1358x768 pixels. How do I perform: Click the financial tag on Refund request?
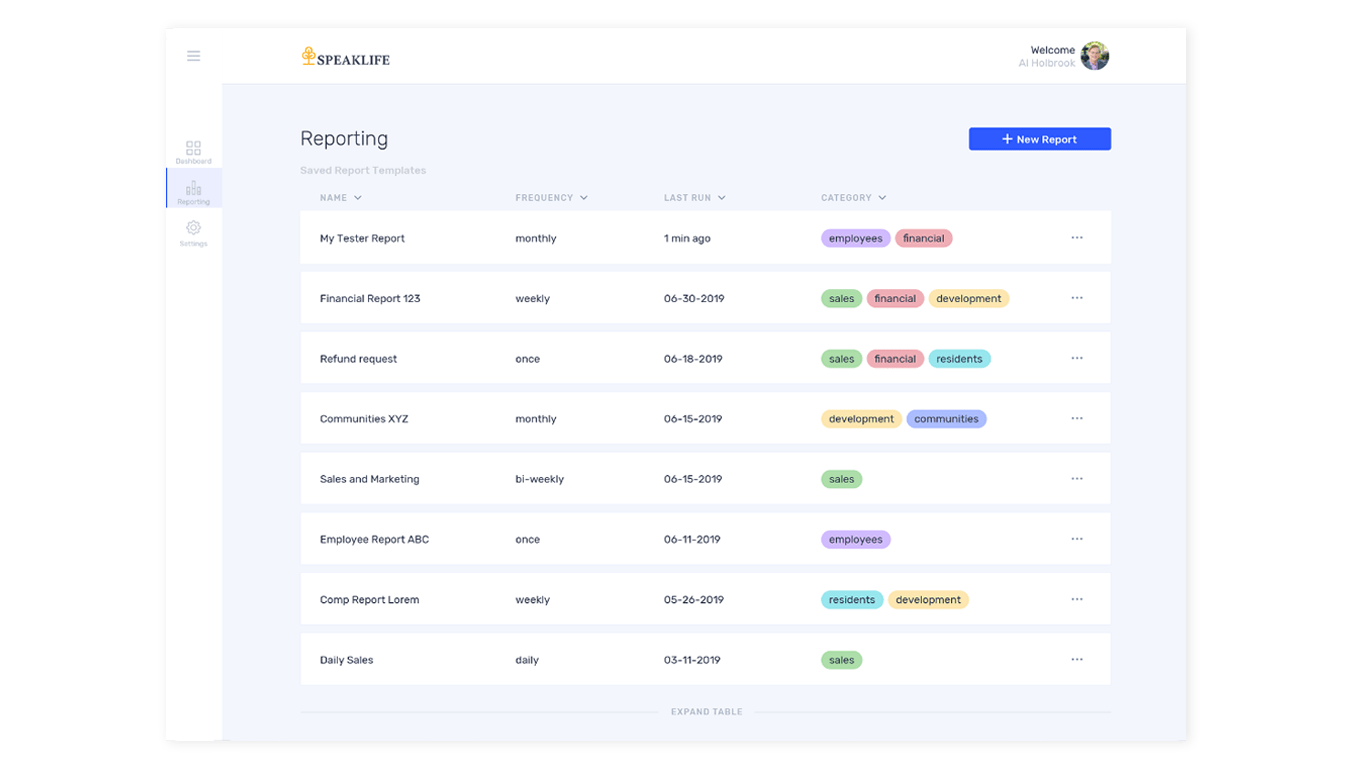[895, 358]
